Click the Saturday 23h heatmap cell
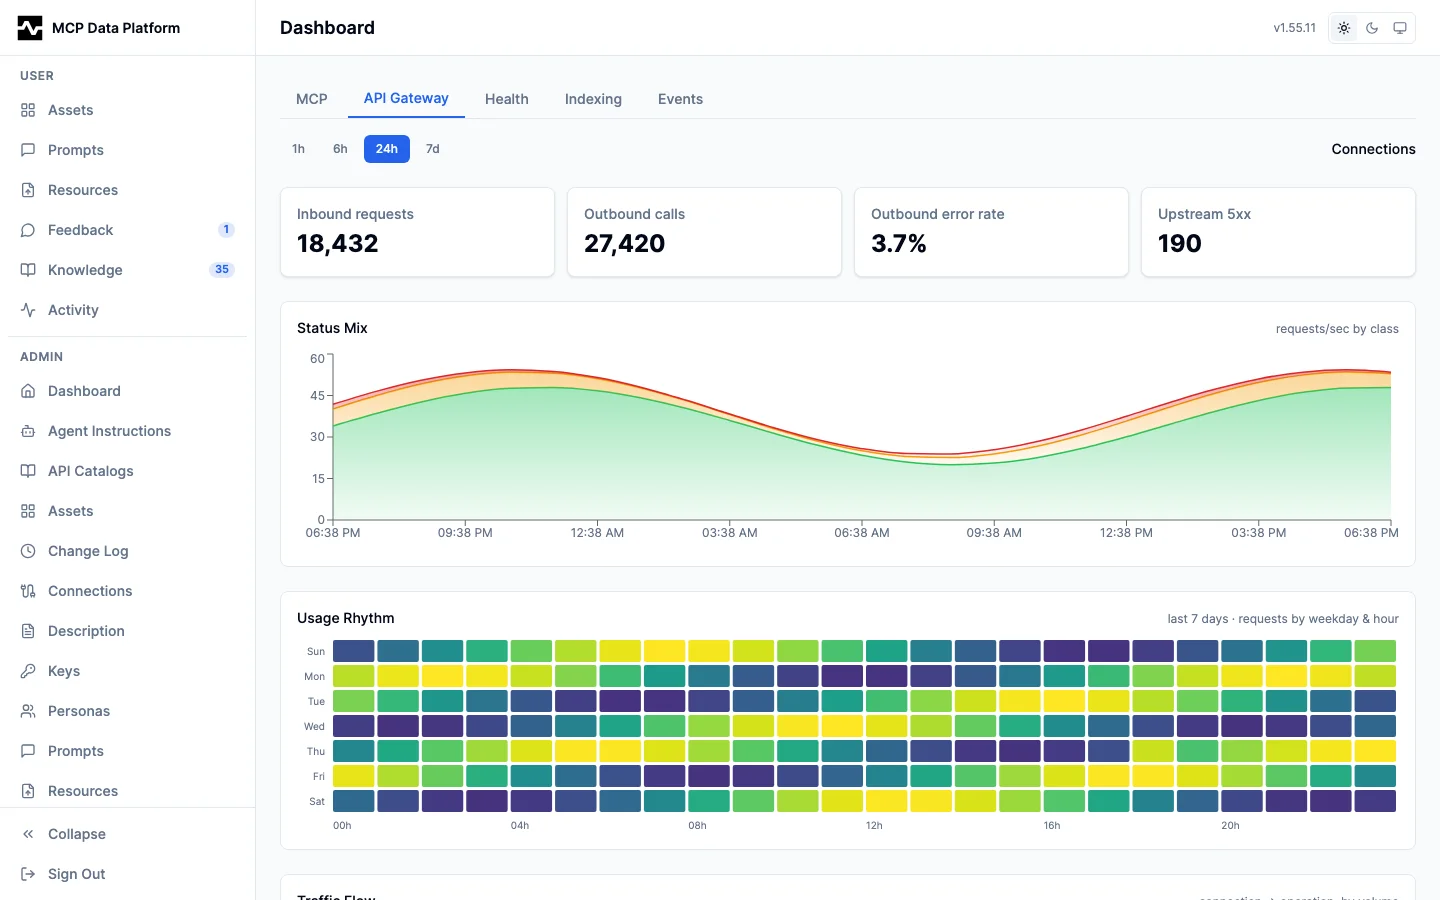The width and height of the screenshot is (1440, 900). (1375, 801)
